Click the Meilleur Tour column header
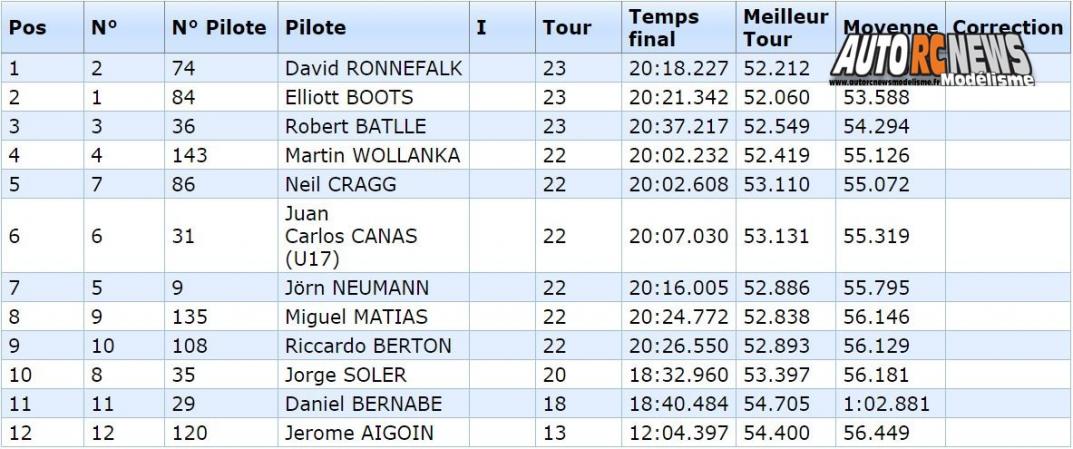The image size is (1073, 449). 786,28
